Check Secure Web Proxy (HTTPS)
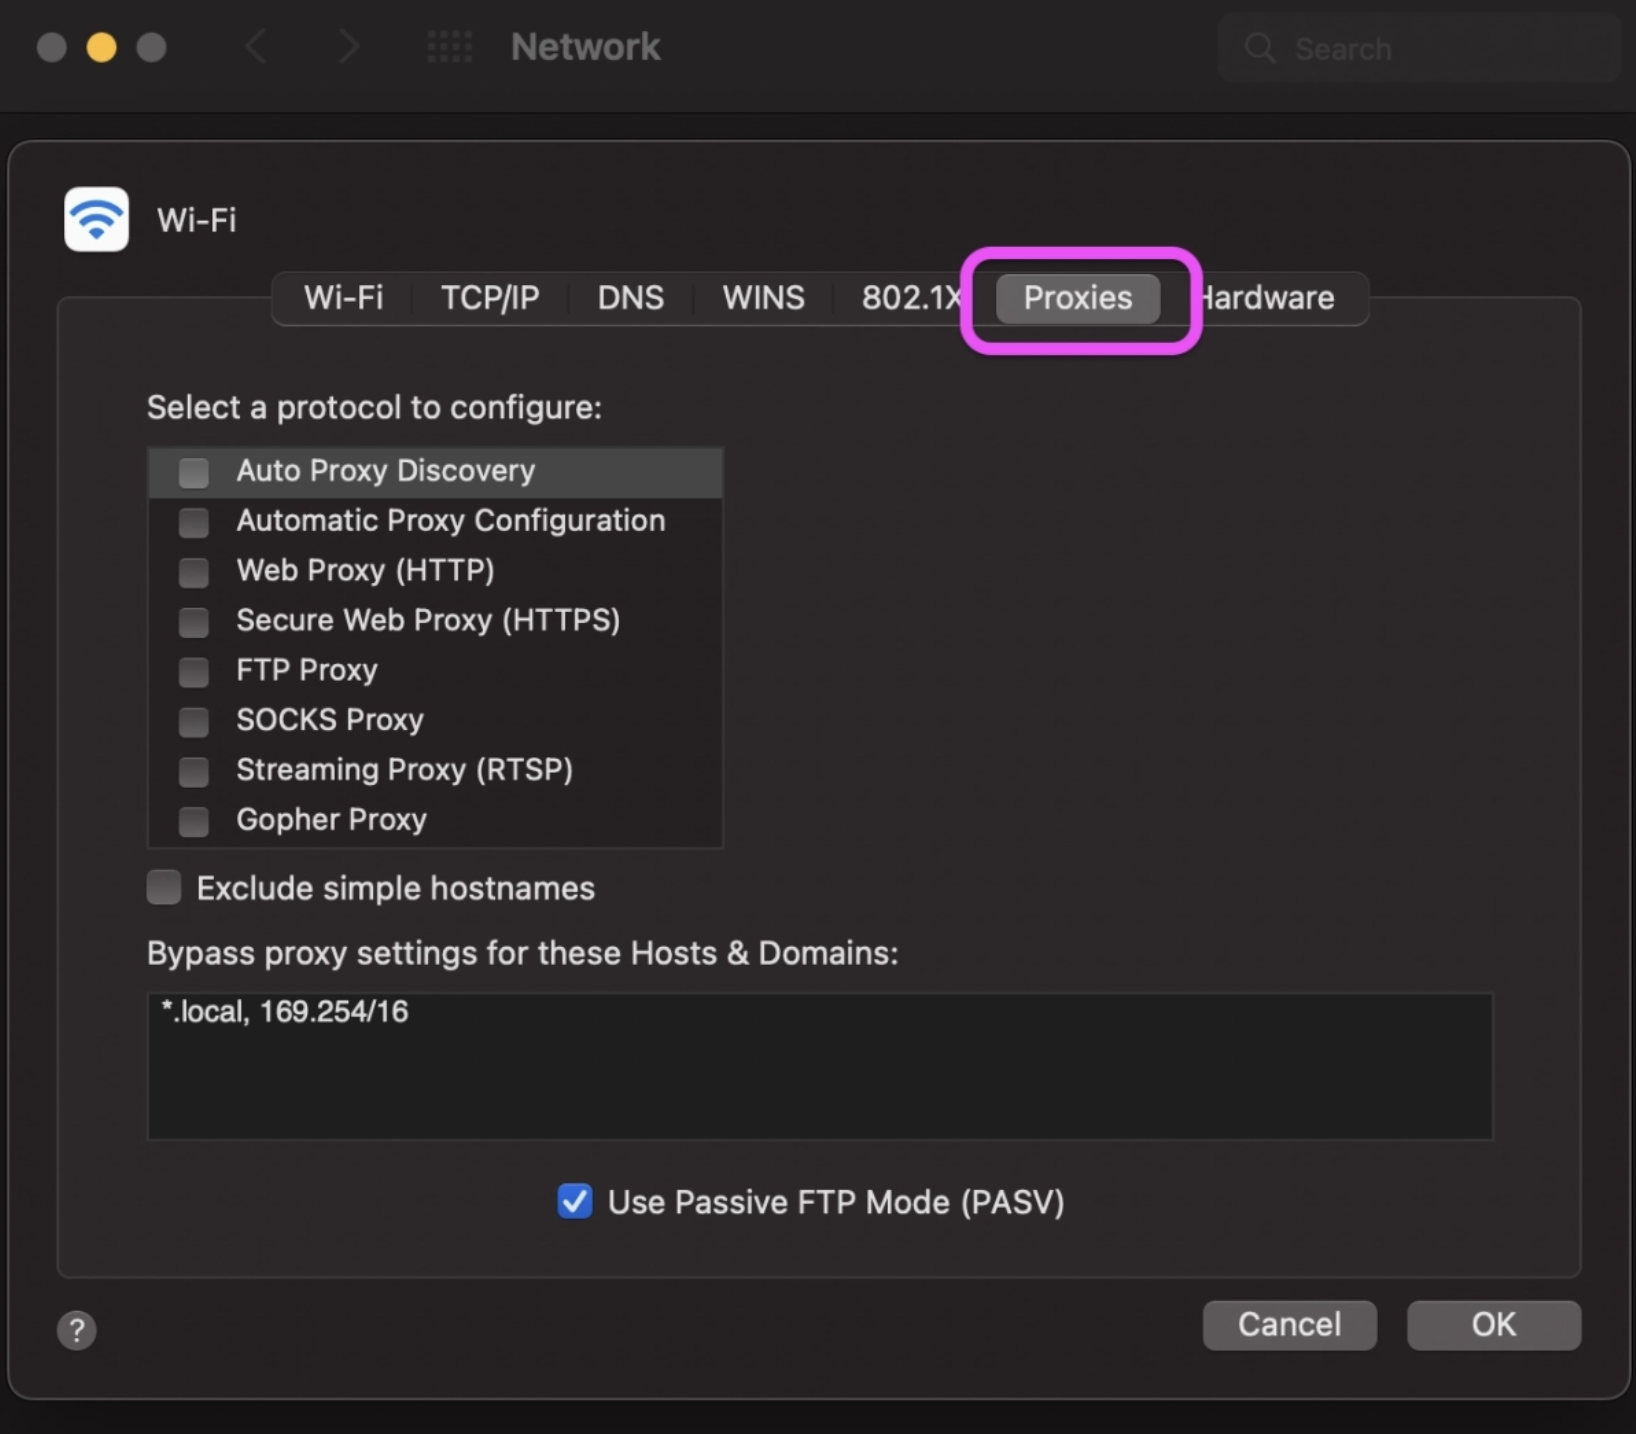 click(193, 621)
